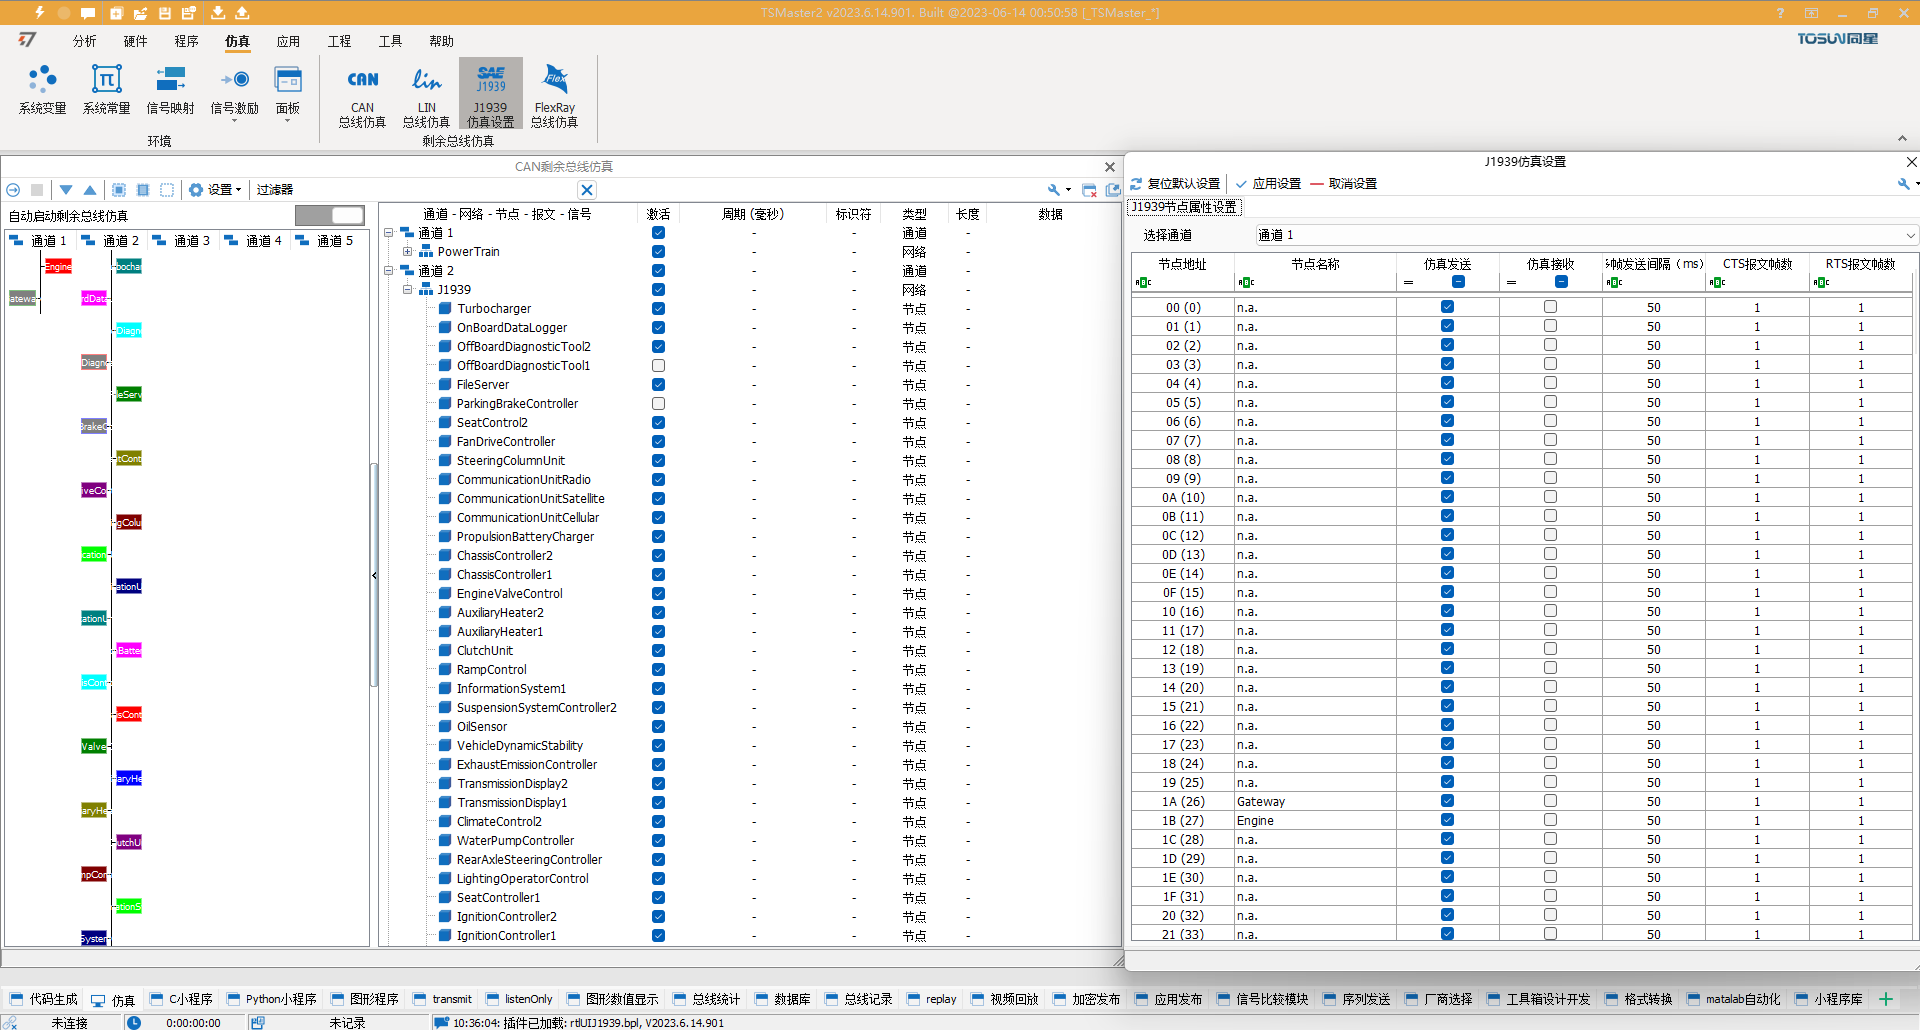Expand the PowerTrain network node
The height and width of the screenshot is (1030, 1920).
click(x=408, y=252)
